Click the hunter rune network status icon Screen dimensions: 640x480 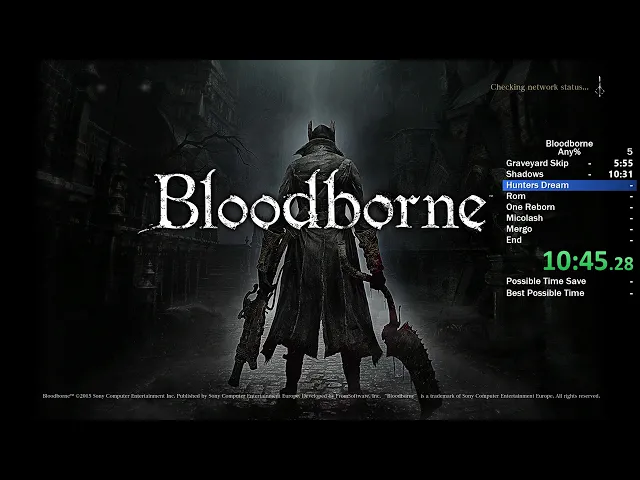pyautogui.click(x=600, y=87)
